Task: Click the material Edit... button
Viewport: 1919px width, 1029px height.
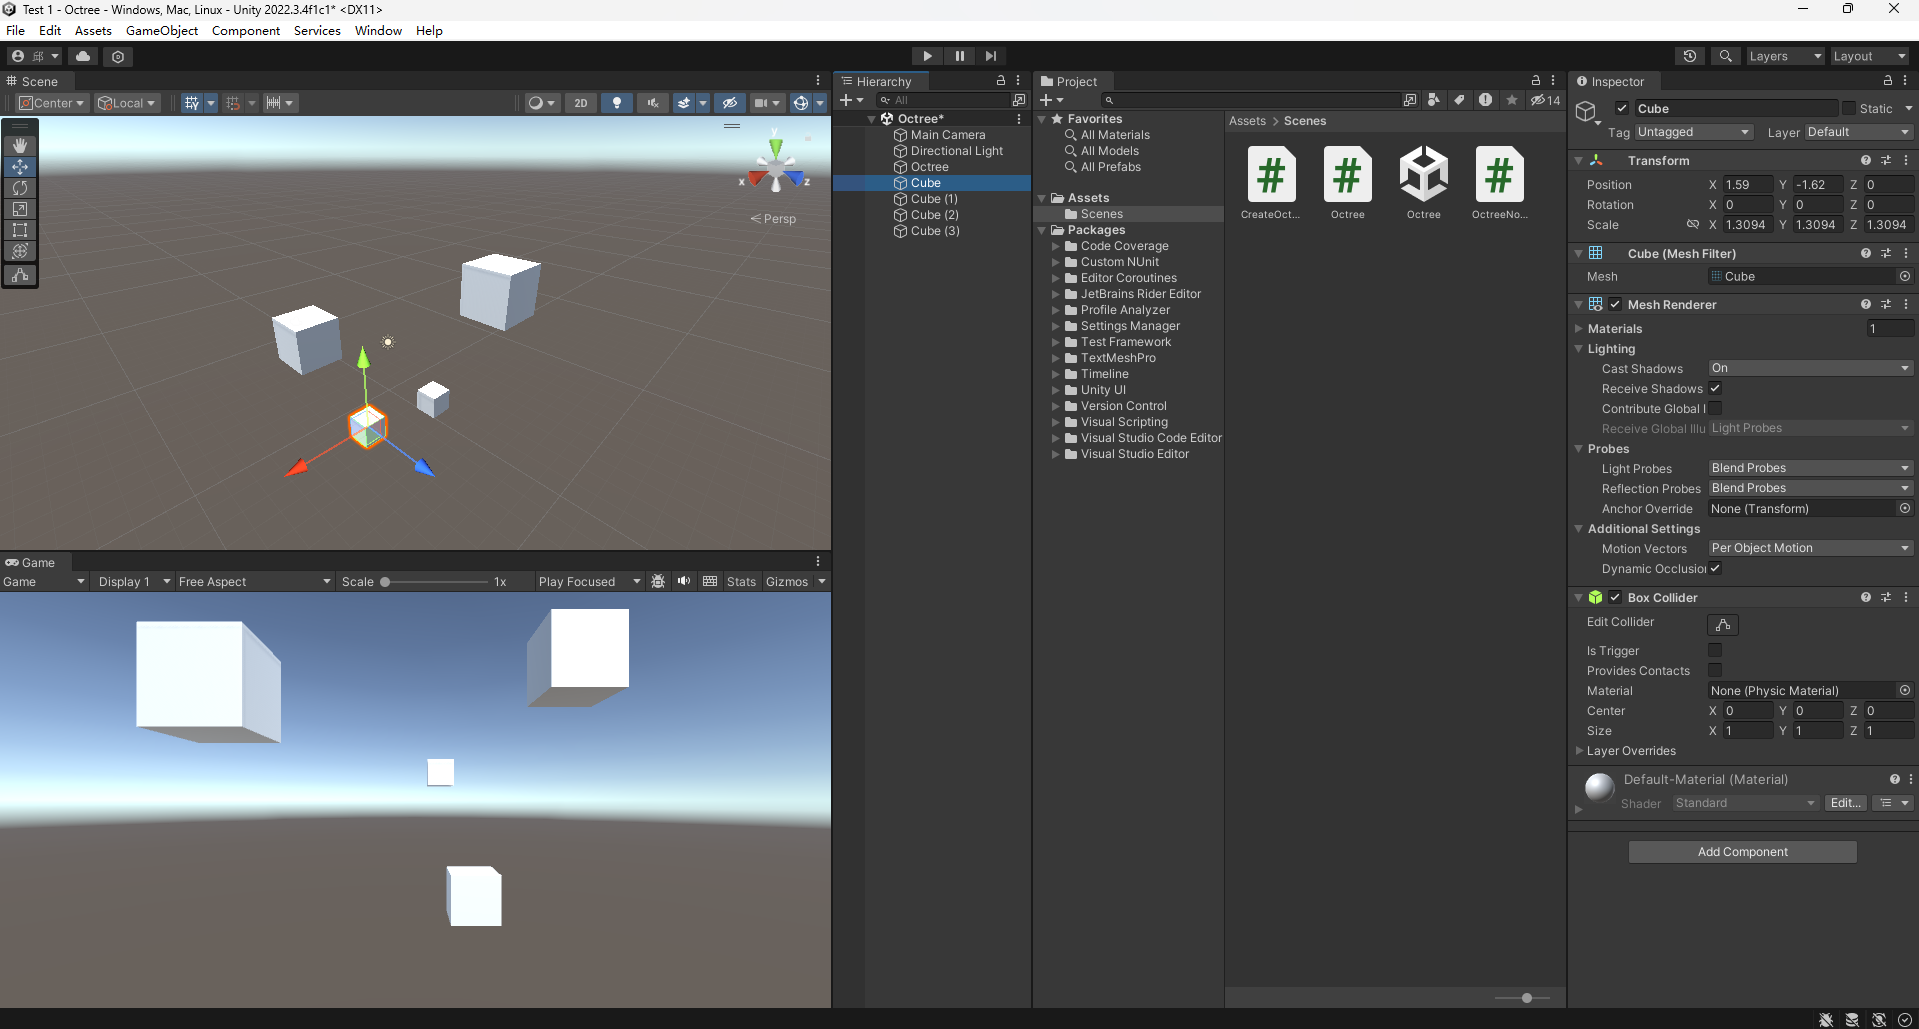Action: pyautogui.click(x=1845, y=803)
